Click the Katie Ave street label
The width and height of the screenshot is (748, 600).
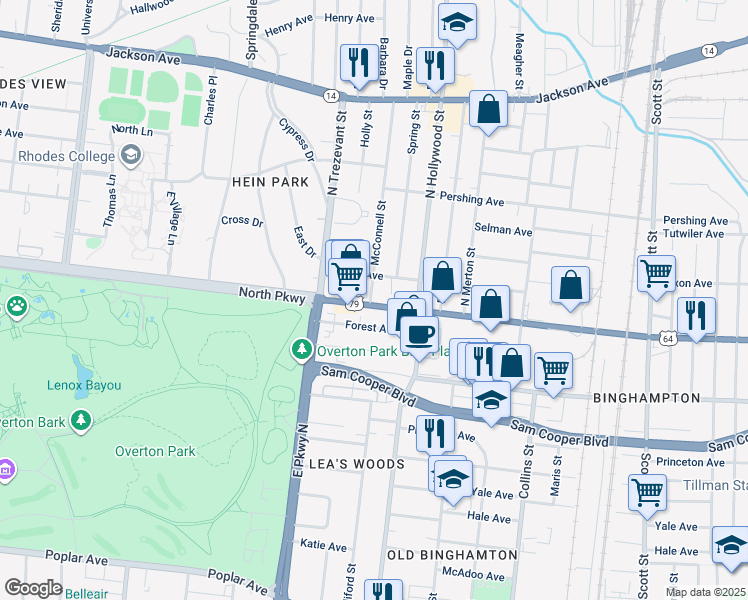(323, 545)
